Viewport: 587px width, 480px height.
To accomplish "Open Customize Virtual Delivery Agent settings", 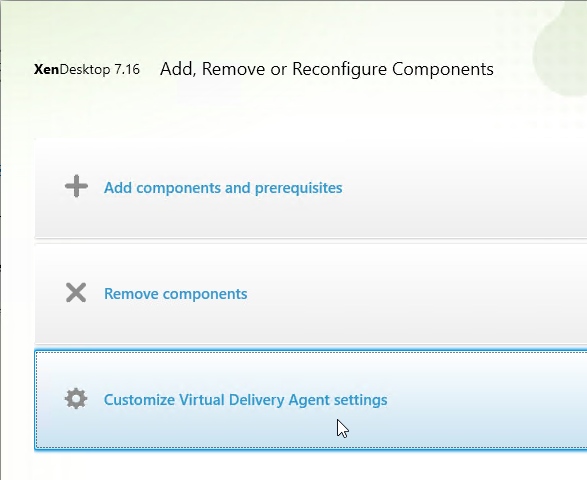I will point(246,400).
